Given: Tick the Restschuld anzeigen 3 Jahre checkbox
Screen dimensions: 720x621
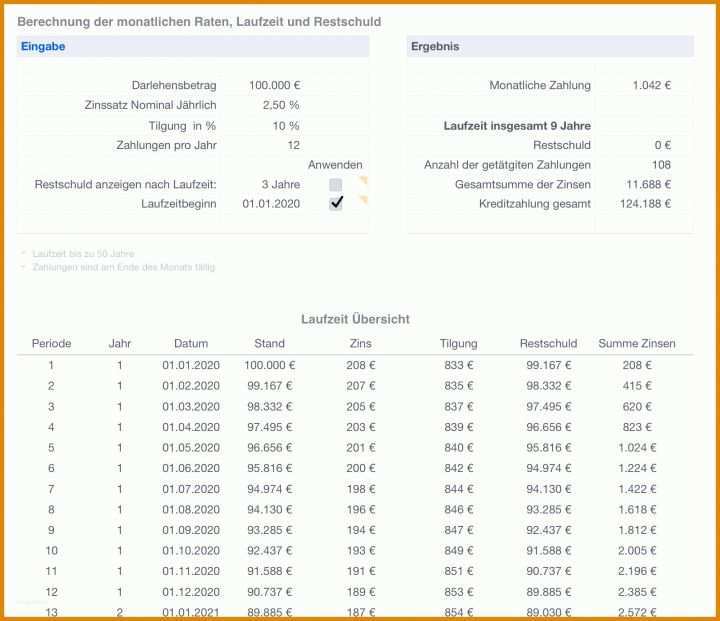Looking at the screenshot, I should coord(336,185).
